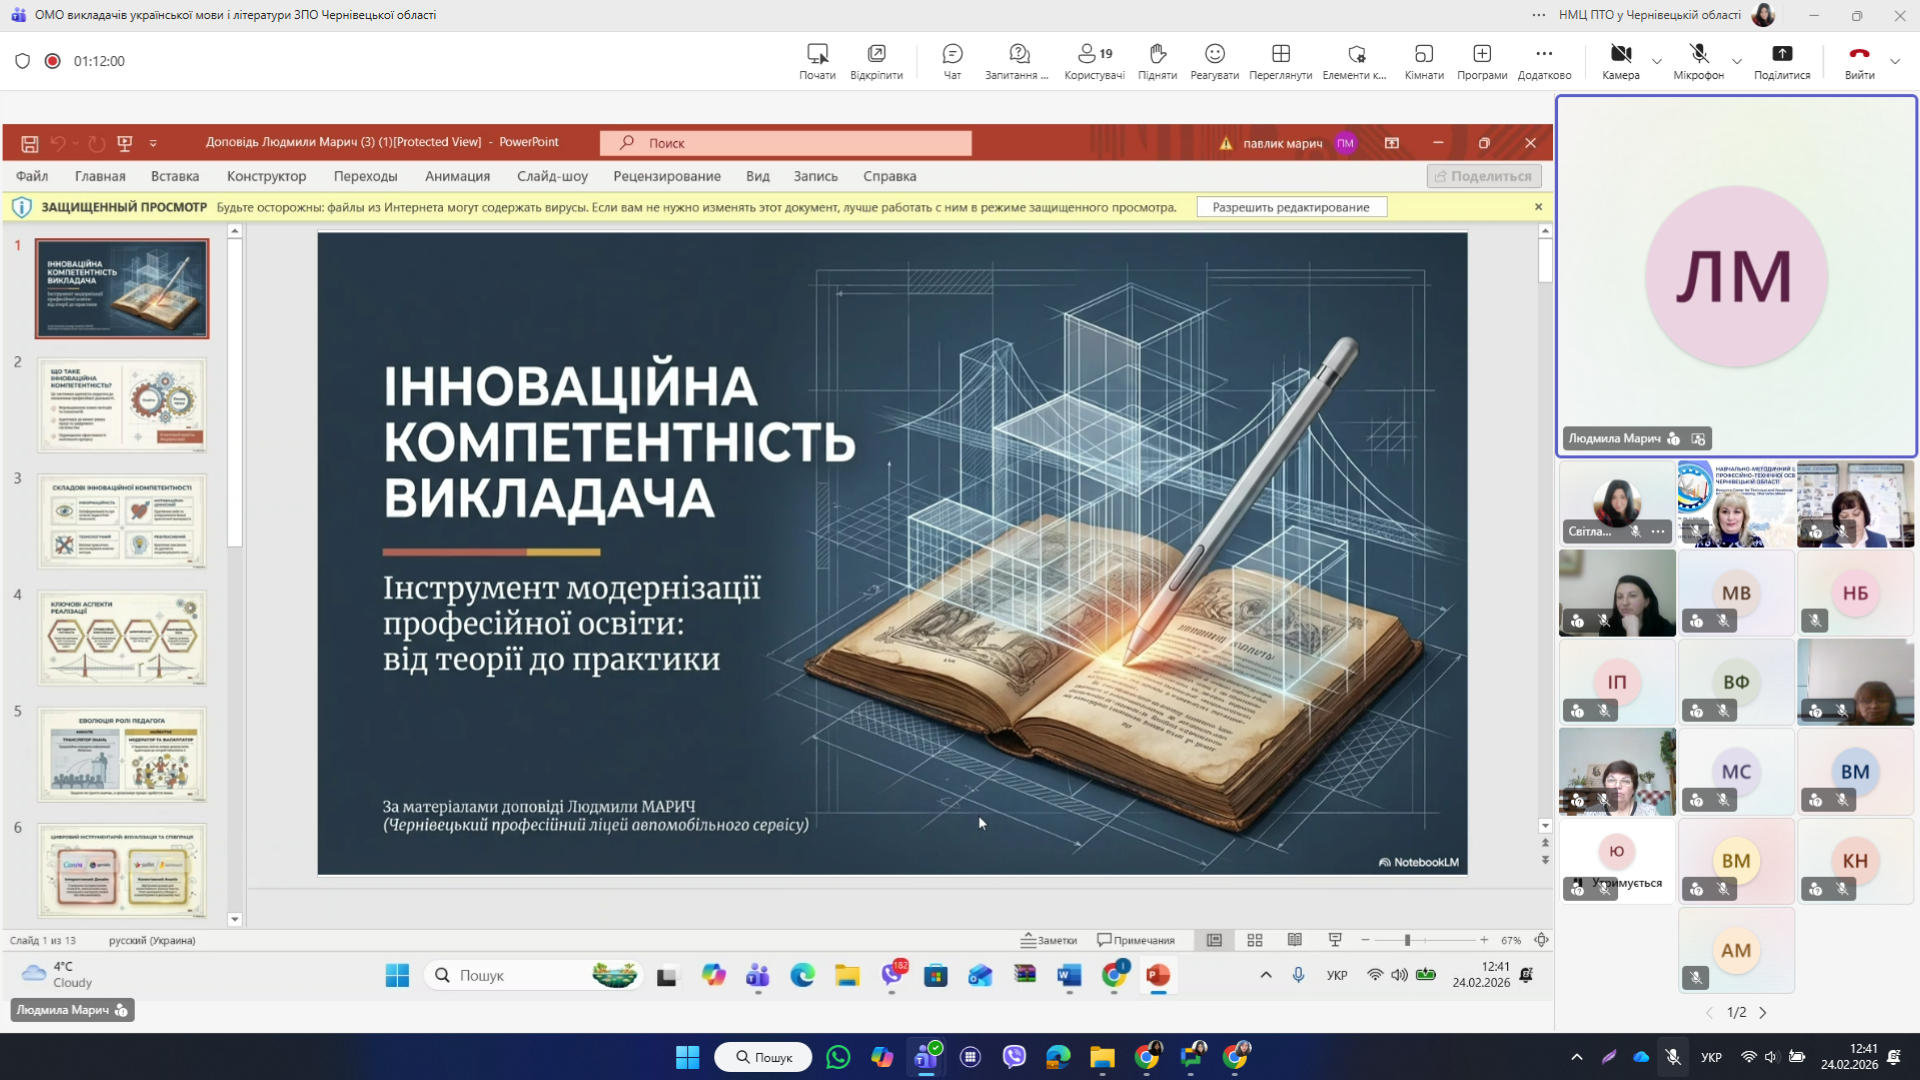Expand the leave-meeting options arrow
Screen dimensions: 1920x1080
(1895, 62)
